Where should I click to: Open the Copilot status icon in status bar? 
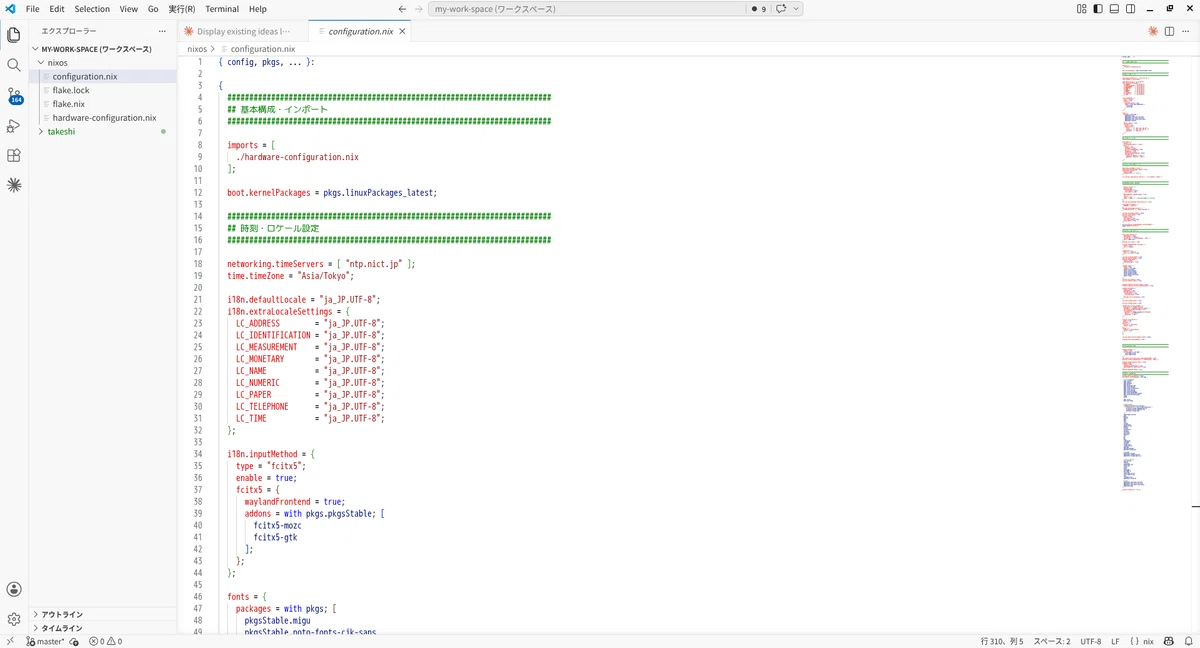[x=1170, y=641]
